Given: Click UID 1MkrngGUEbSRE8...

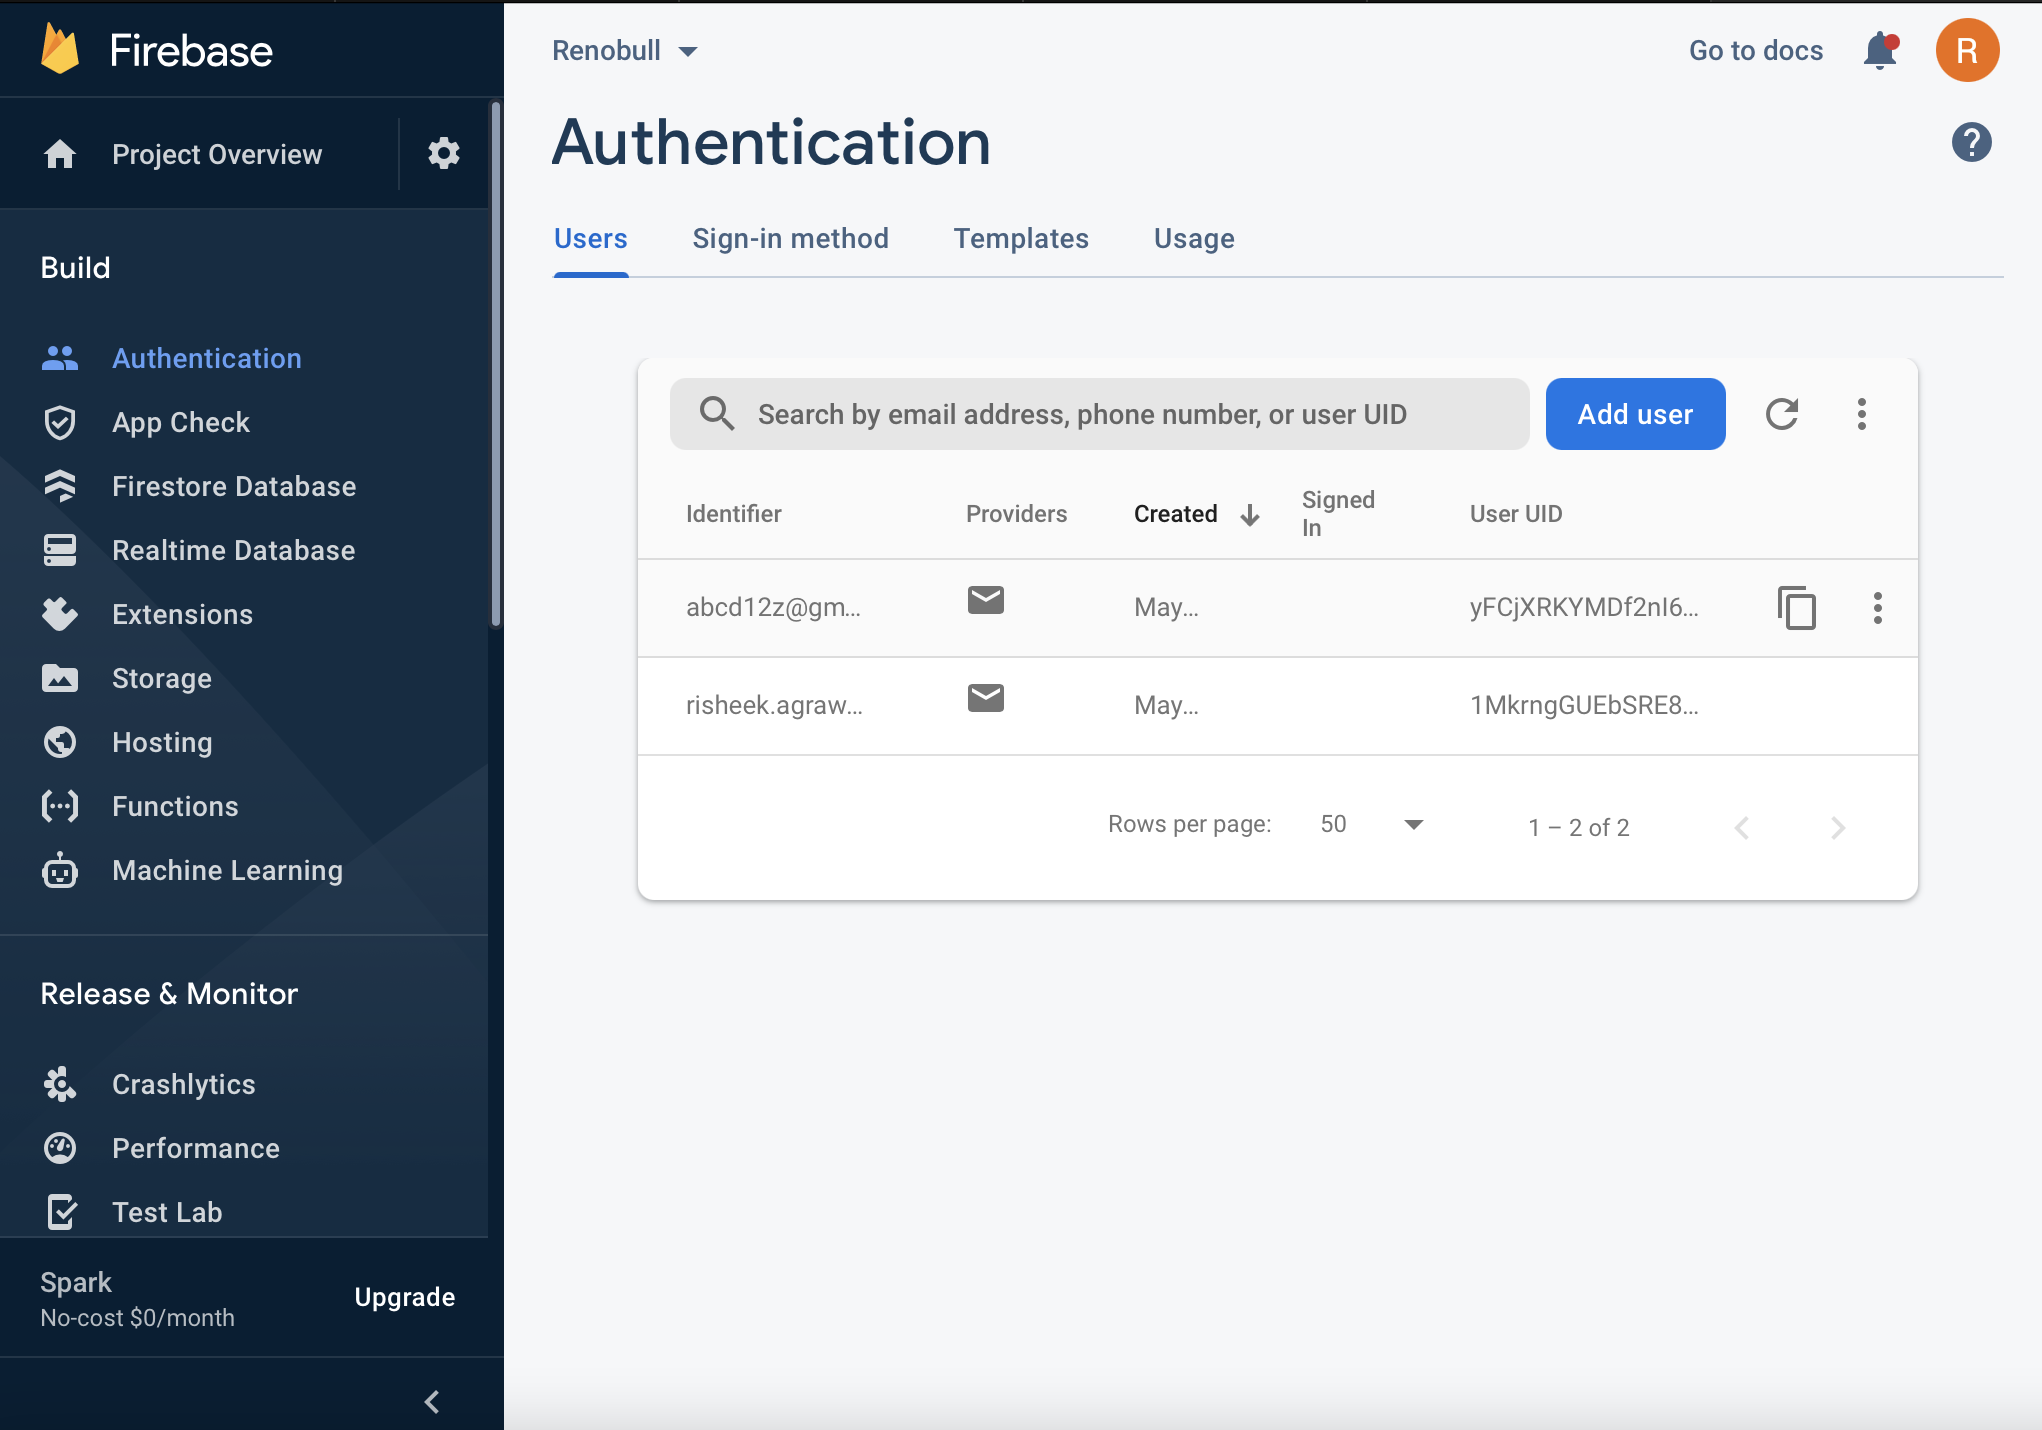Looking at the screenshot, I should click(1584, 705).
